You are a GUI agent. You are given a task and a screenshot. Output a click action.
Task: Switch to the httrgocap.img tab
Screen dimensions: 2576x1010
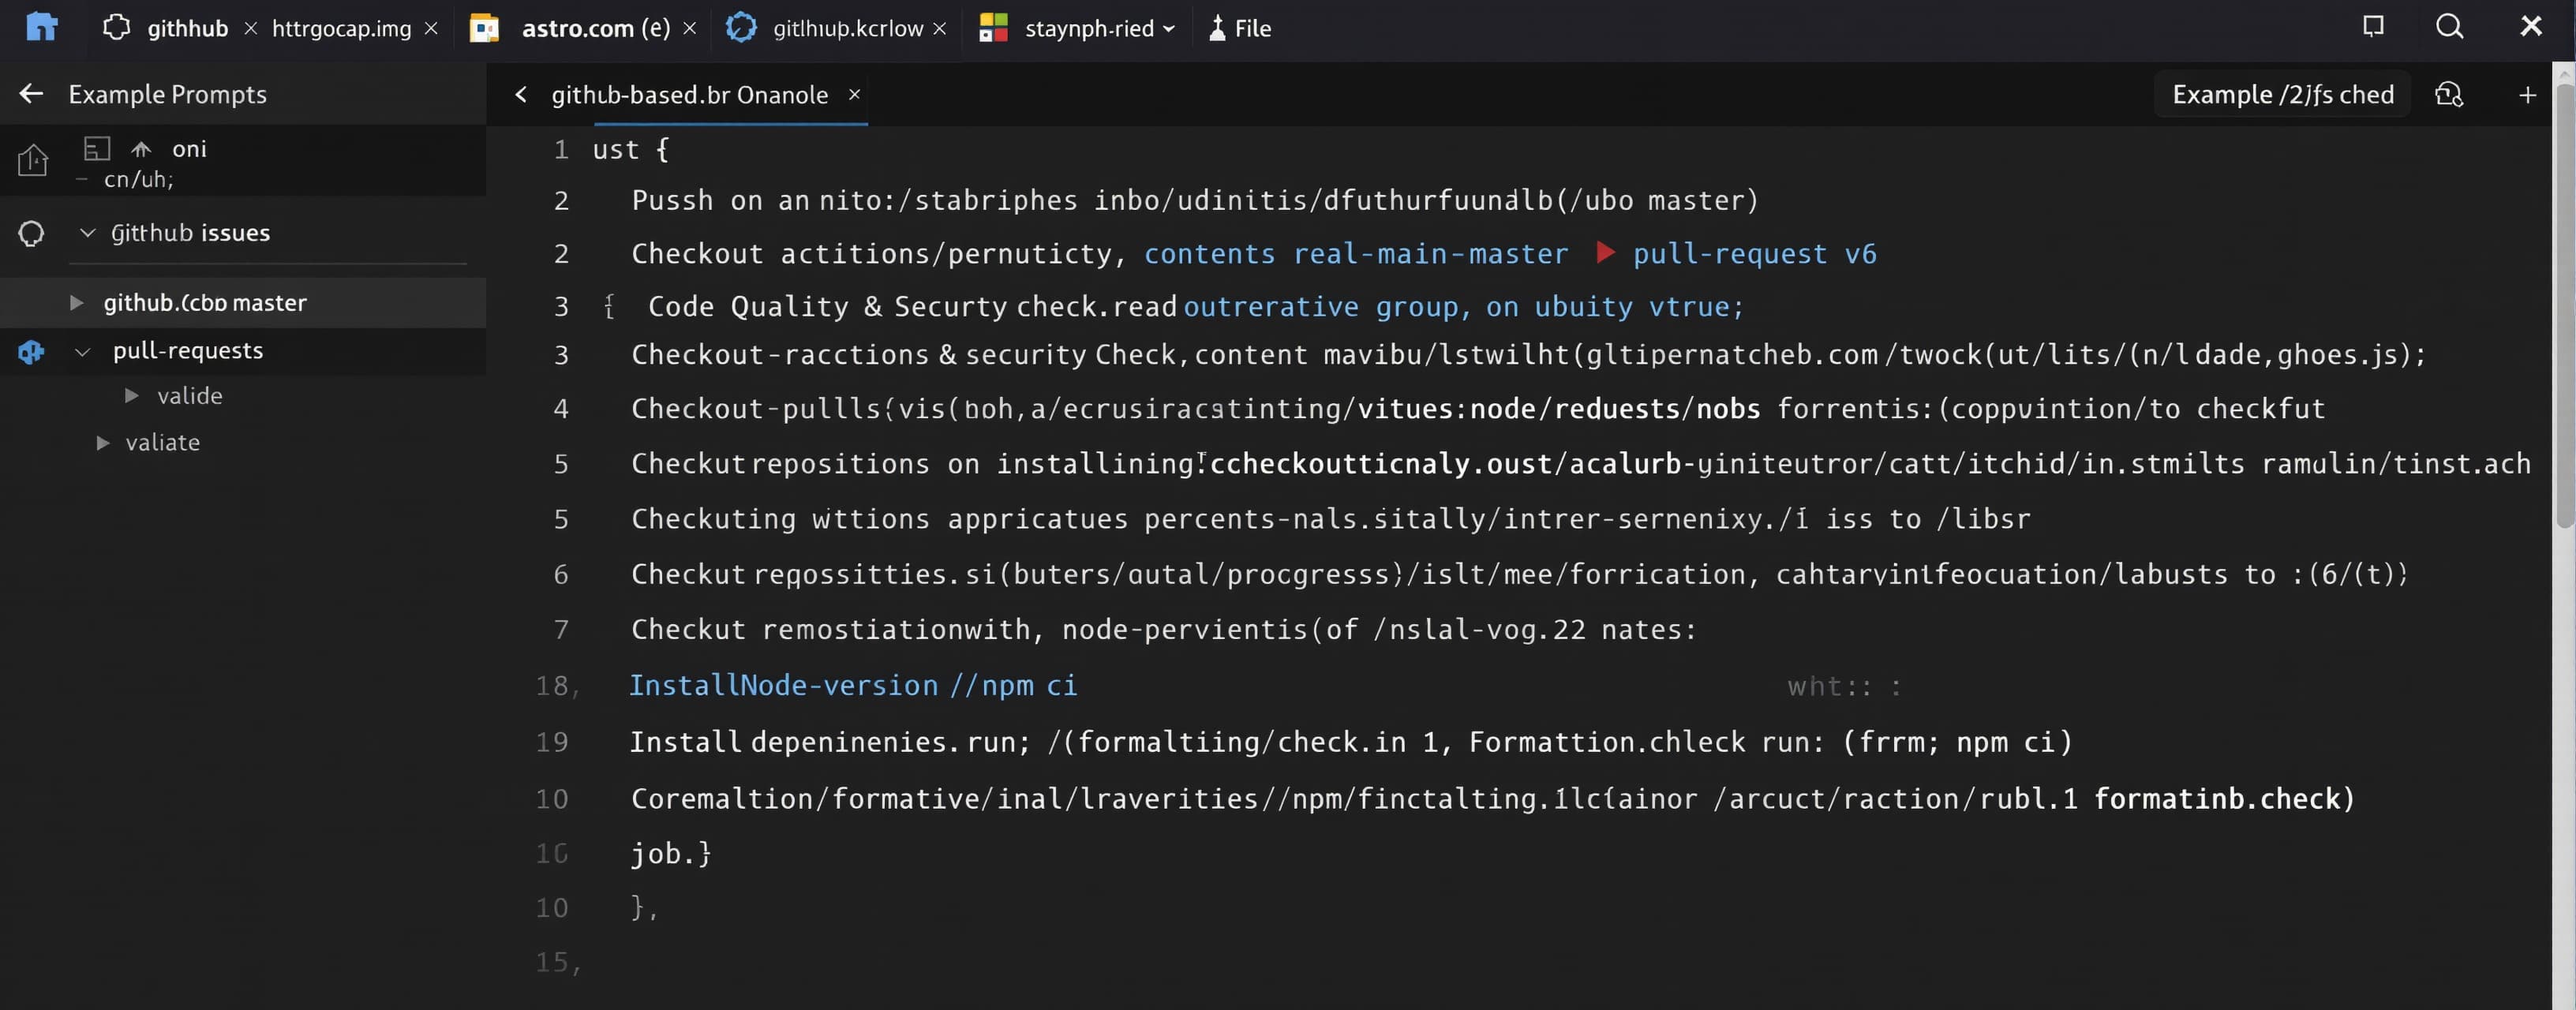pyautogui.click(x=341, y=29)
